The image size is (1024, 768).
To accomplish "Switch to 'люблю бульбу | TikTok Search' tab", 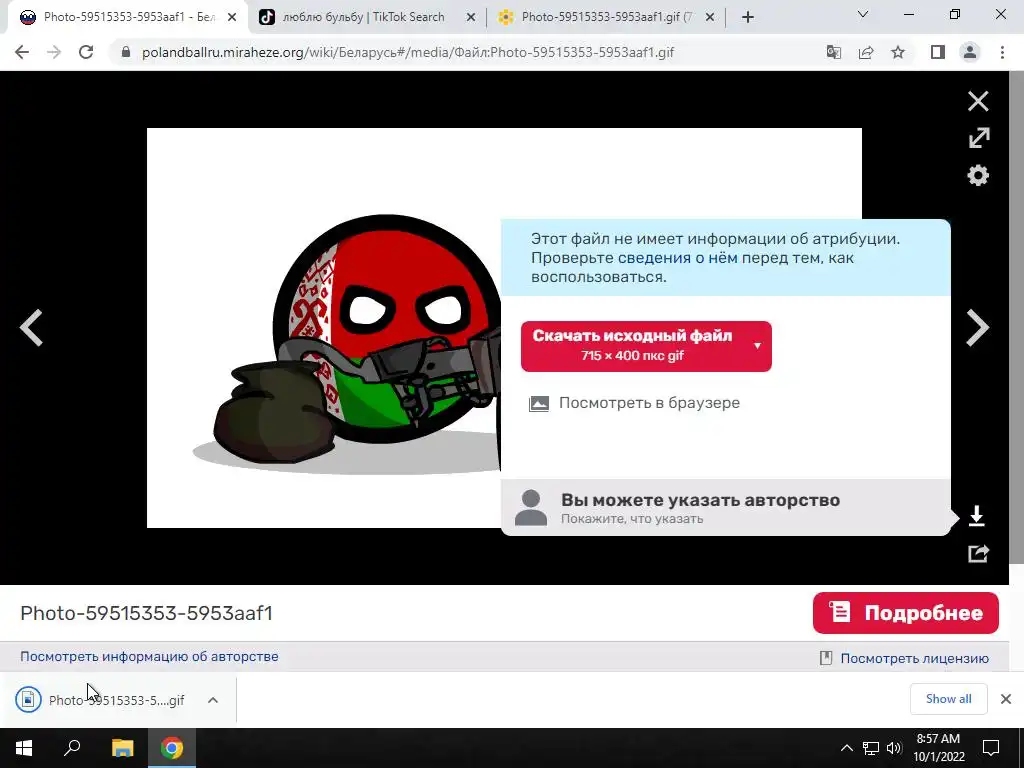I will (x=368, y=17).
